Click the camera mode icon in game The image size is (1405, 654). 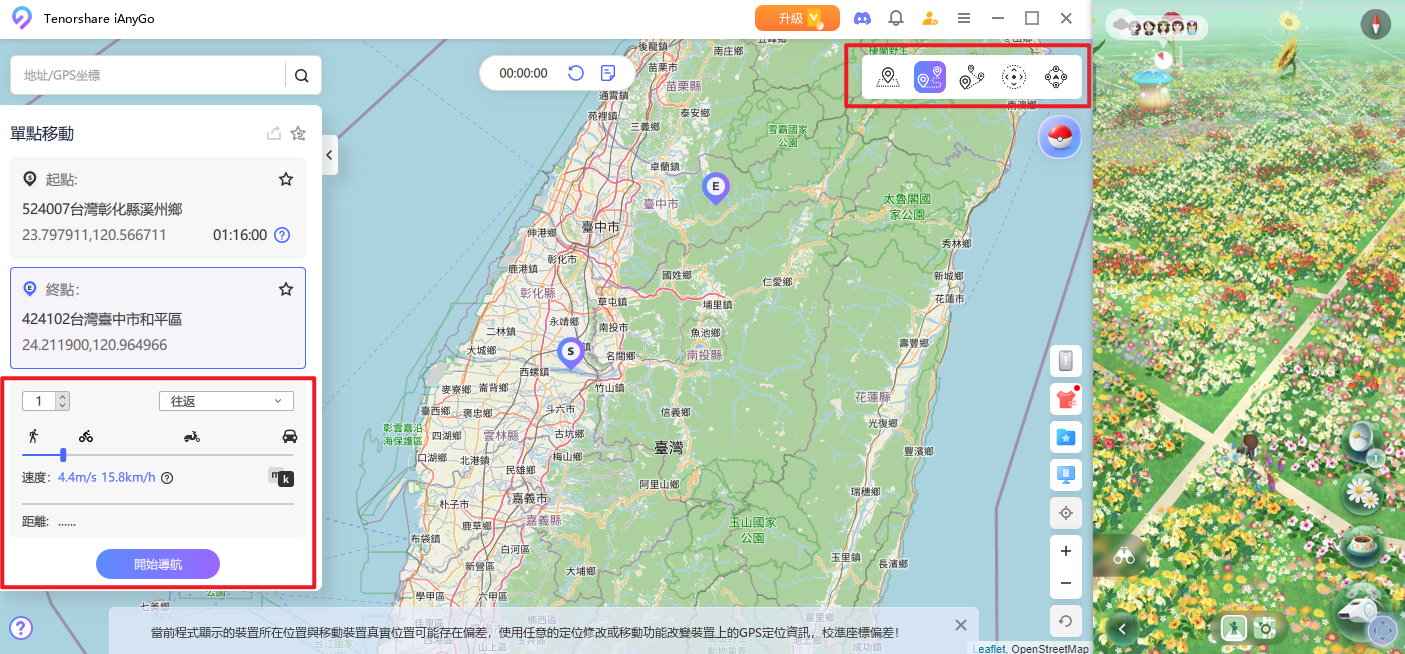coord(1266,628)
